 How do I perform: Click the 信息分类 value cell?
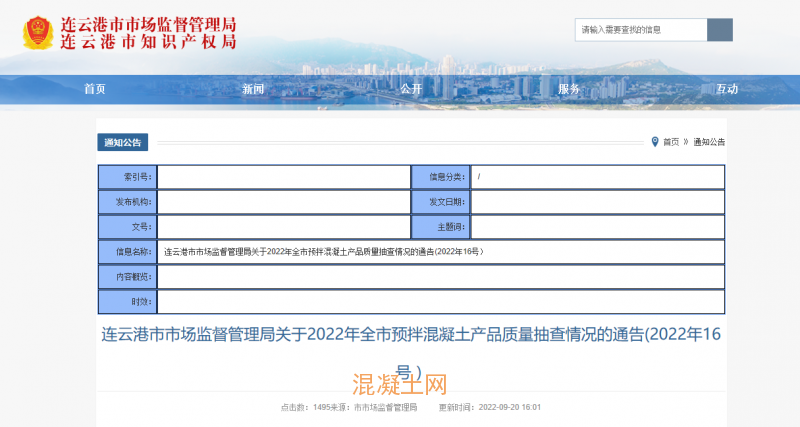(597, 177)
